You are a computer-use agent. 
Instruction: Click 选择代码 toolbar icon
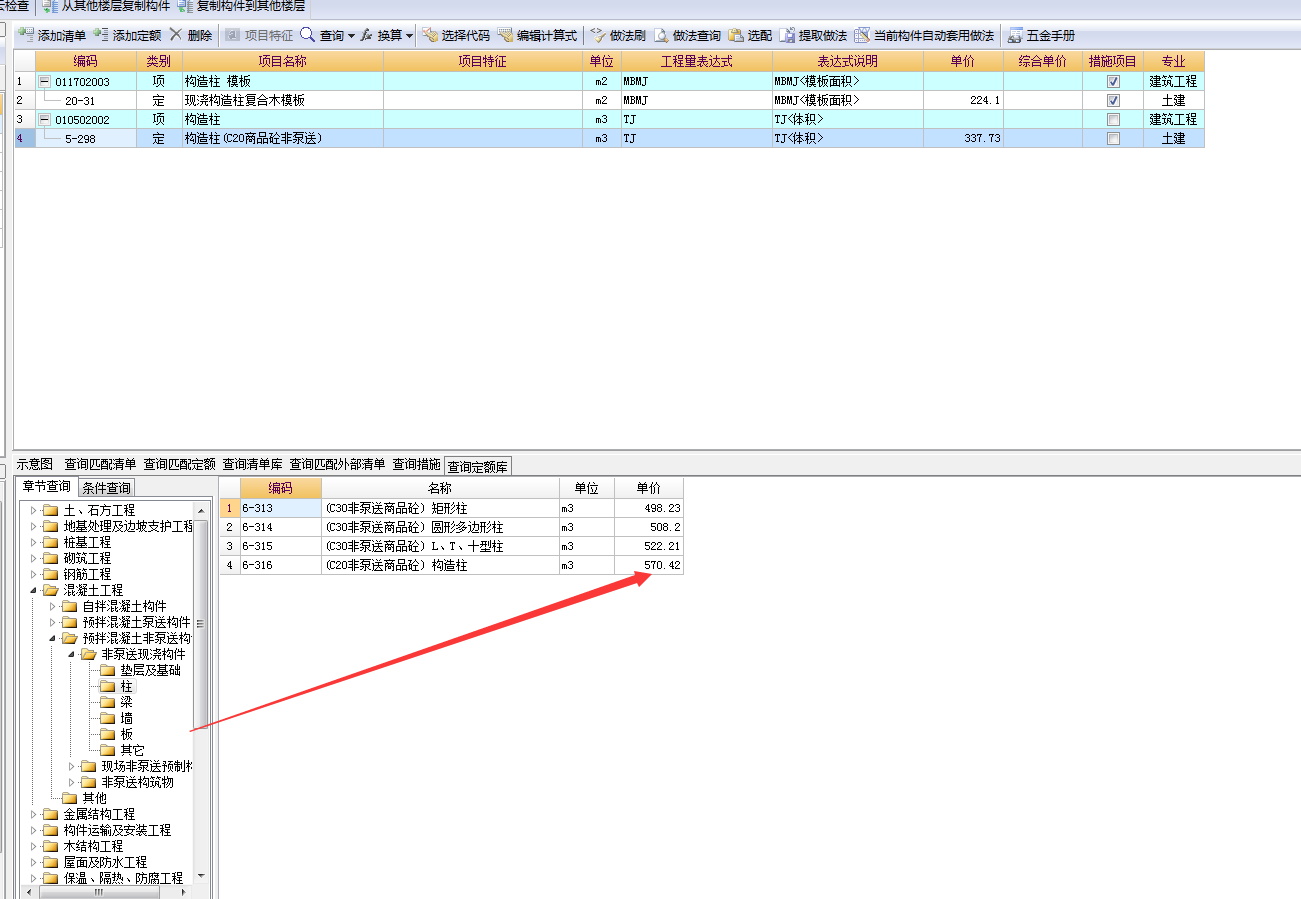click(x=430, y=35)
